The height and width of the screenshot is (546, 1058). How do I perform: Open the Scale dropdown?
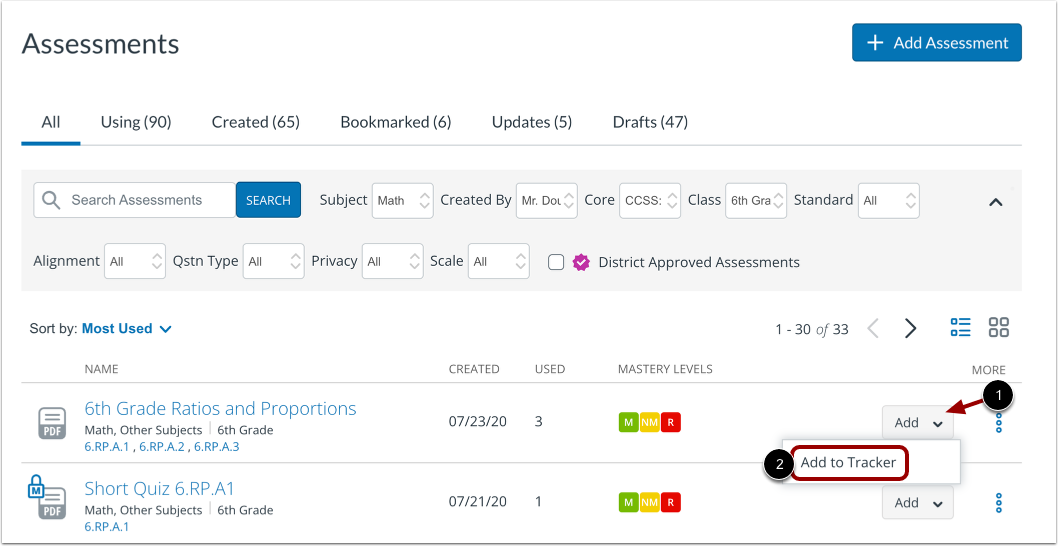(x=499, y=261)
